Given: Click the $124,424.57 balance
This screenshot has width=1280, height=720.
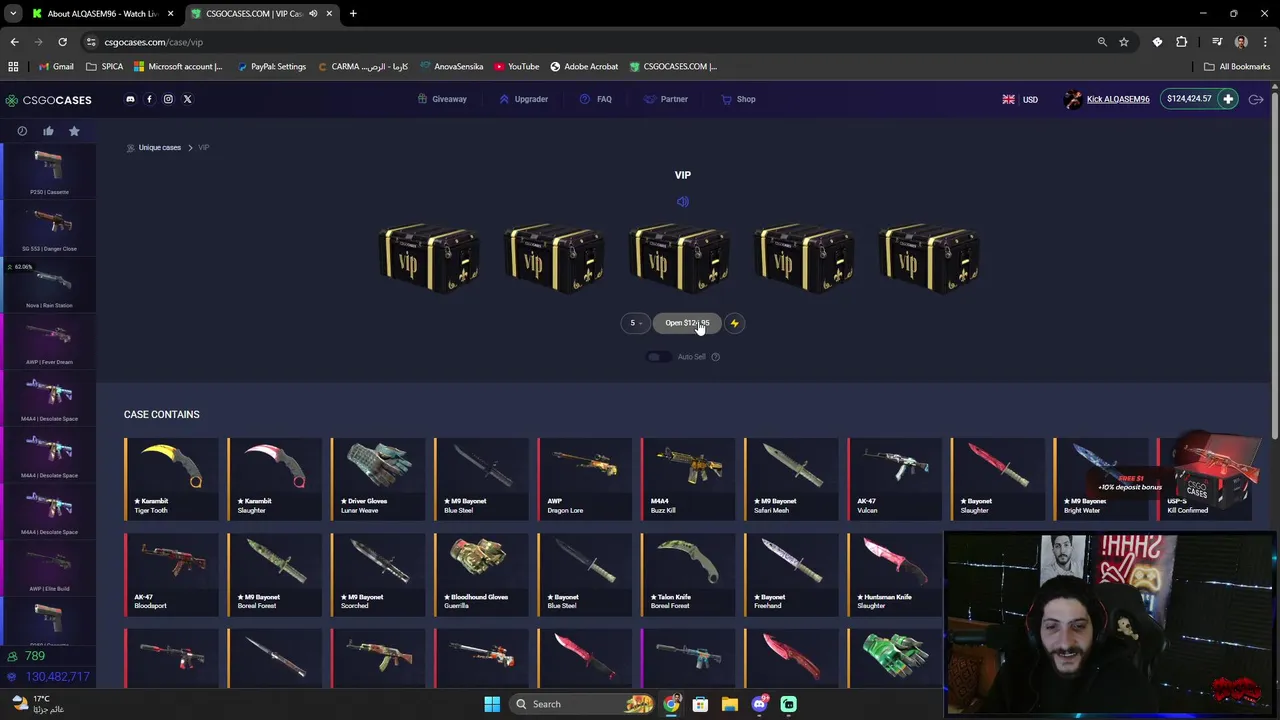Looking at the screenshot, I should (x=1189, y=99).
